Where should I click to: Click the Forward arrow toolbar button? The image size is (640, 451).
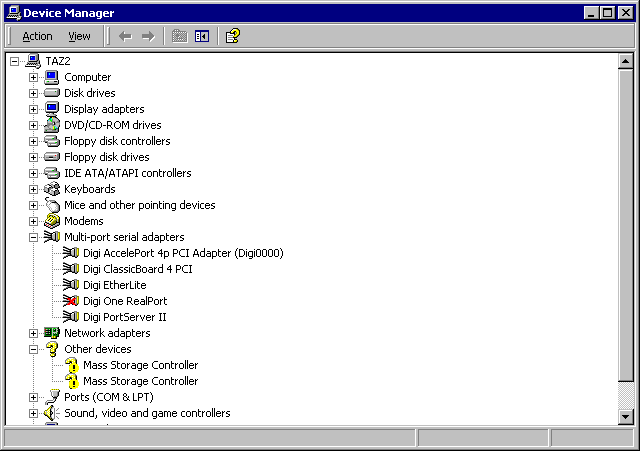(x=148, y=36)
